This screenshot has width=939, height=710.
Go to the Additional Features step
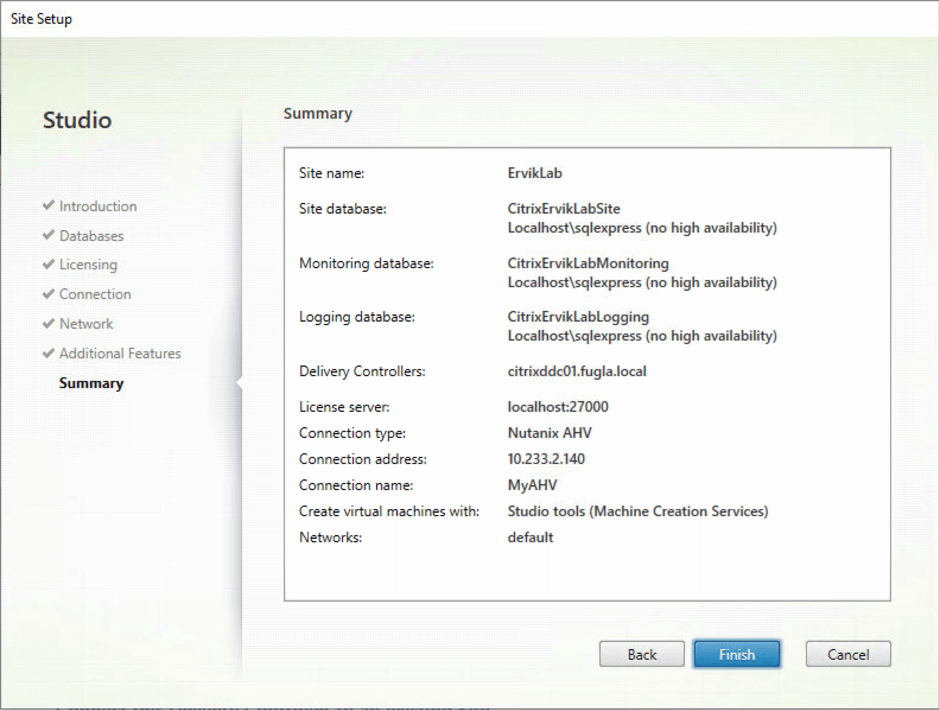click(120, 353)
